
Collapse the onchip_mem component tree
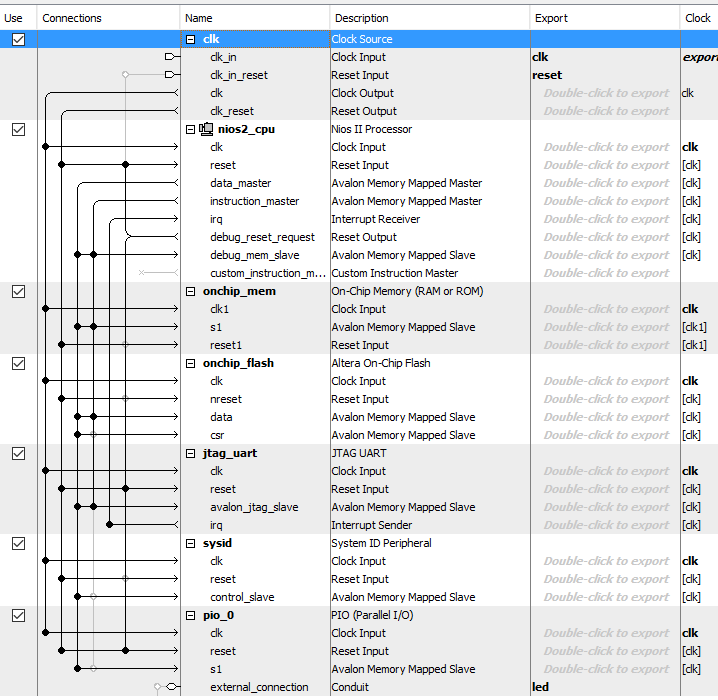click(191, 291)
